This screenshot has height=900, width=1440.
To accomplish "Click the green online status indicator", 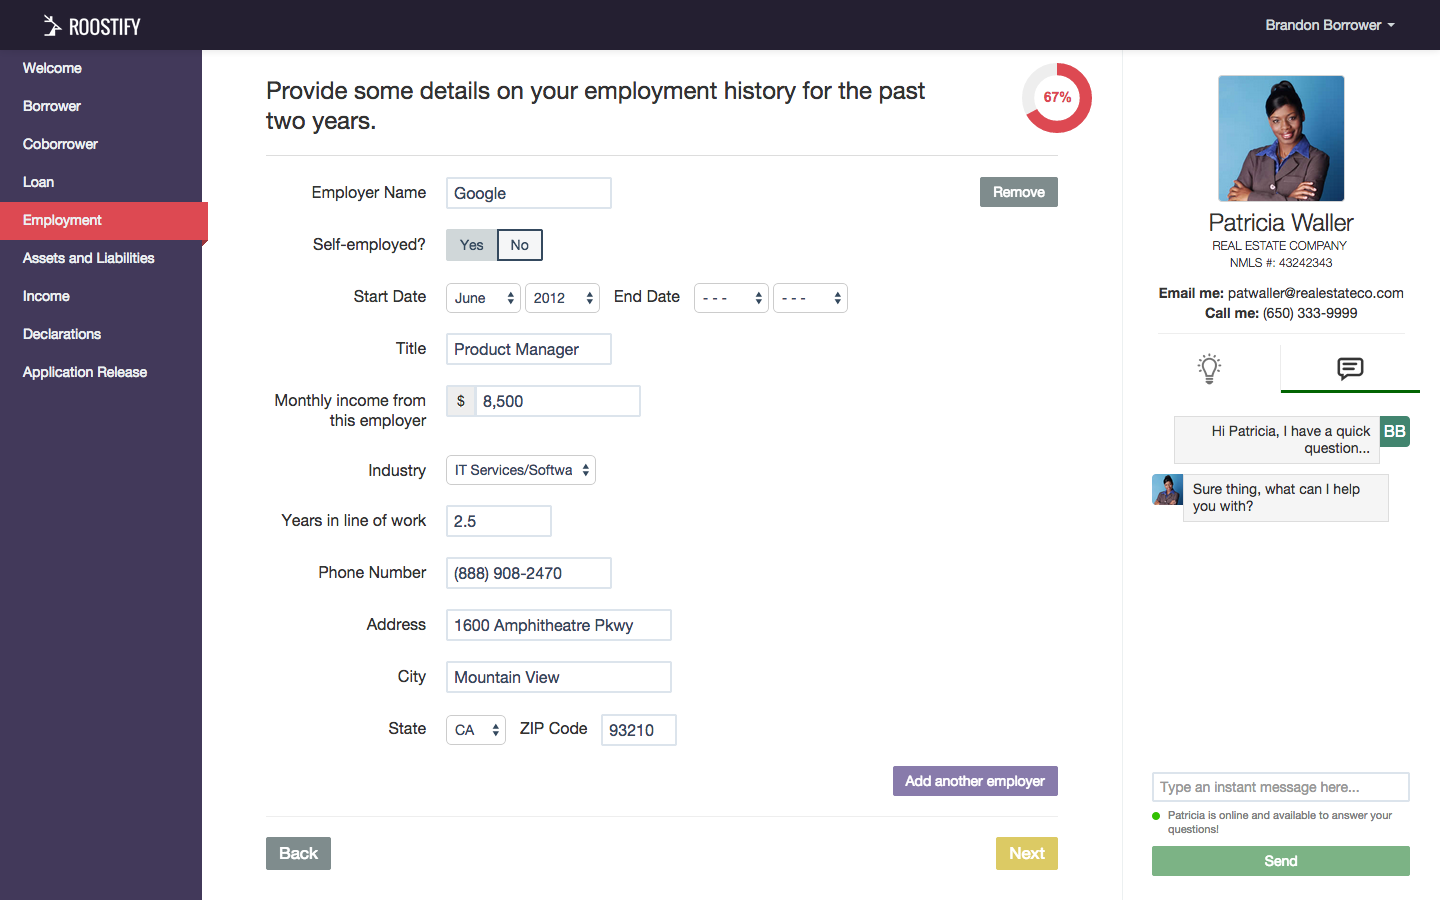I will 1157,815.
